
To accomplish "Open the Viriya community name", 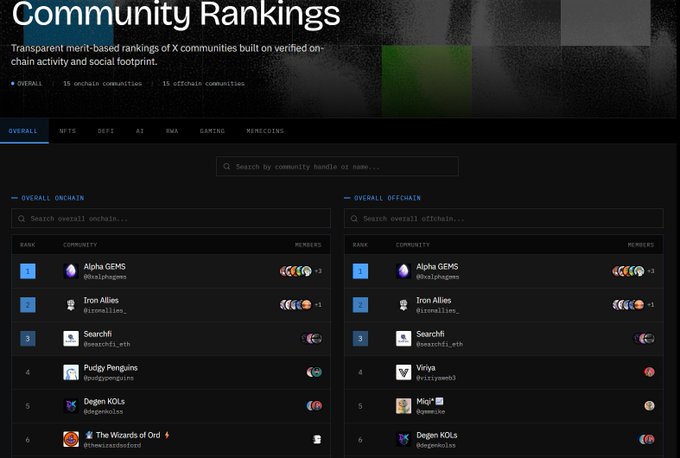I will tap(426, 368).
